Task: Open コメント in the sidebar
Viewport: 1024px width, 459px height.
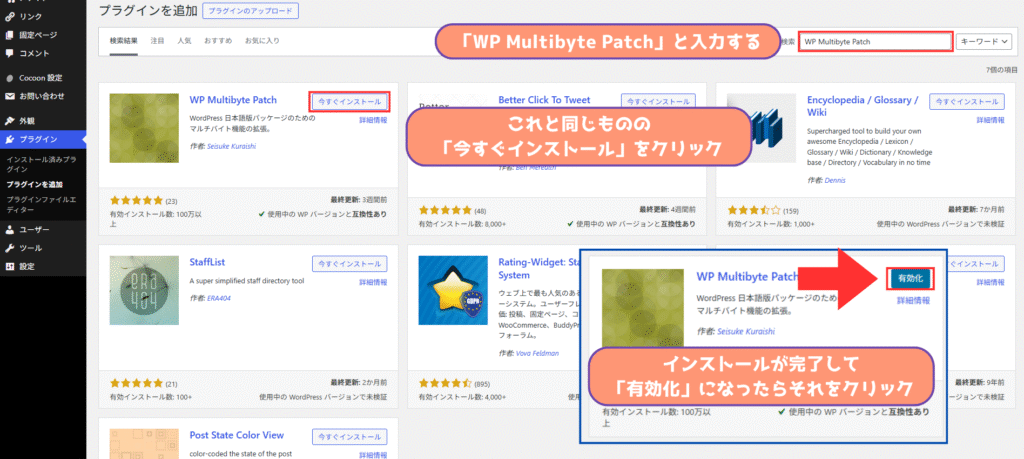Action: coord(34,54)
